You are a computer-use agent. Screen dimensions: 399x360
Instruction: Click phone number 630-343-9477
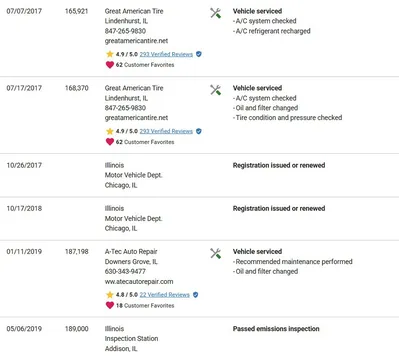coord(125,271)
